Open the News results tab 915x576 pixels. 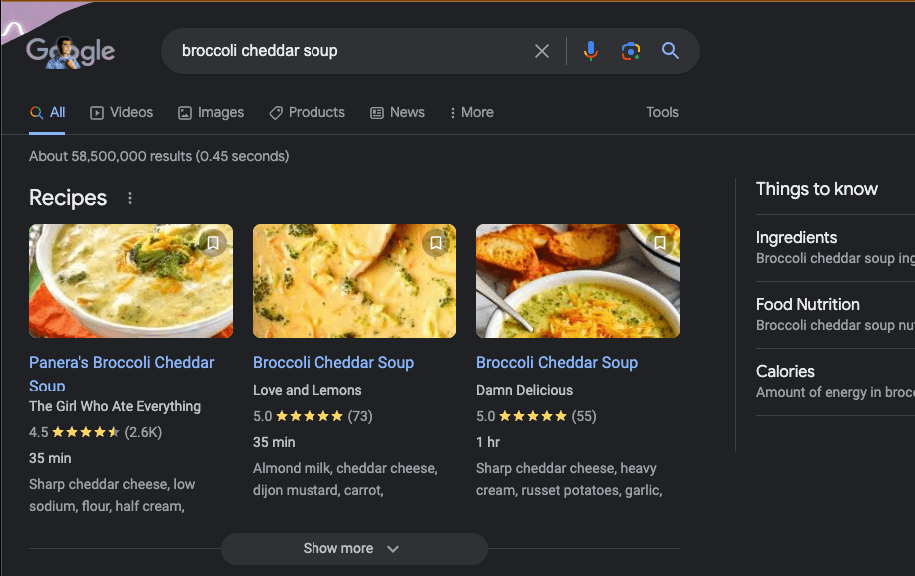pos(397,113)
